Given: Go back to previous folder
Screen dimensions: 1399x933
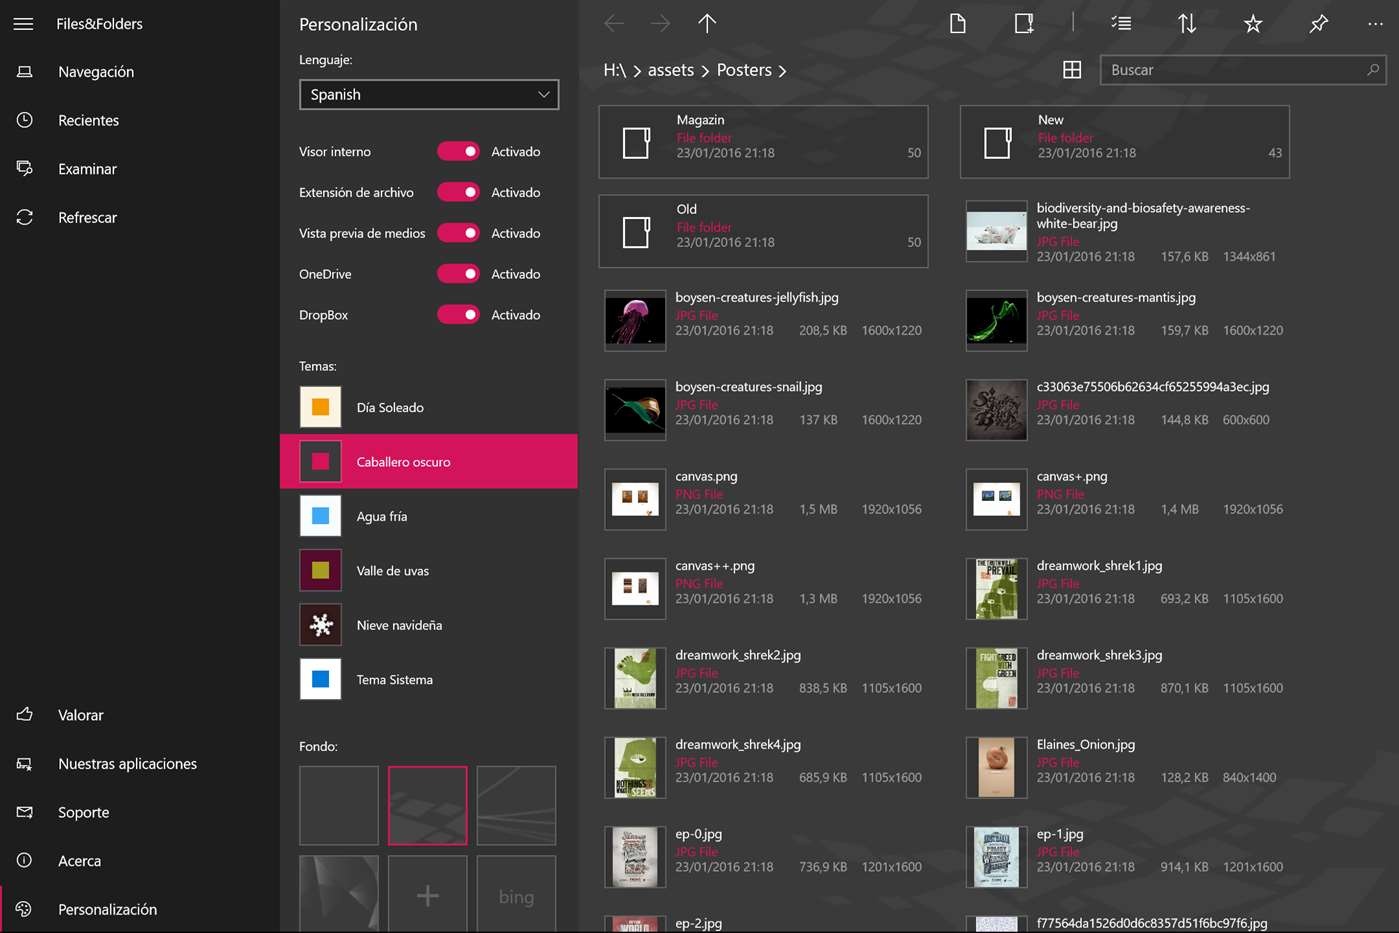Looking at the screenshot, I should pyautogui.click(x=614, y=23).
